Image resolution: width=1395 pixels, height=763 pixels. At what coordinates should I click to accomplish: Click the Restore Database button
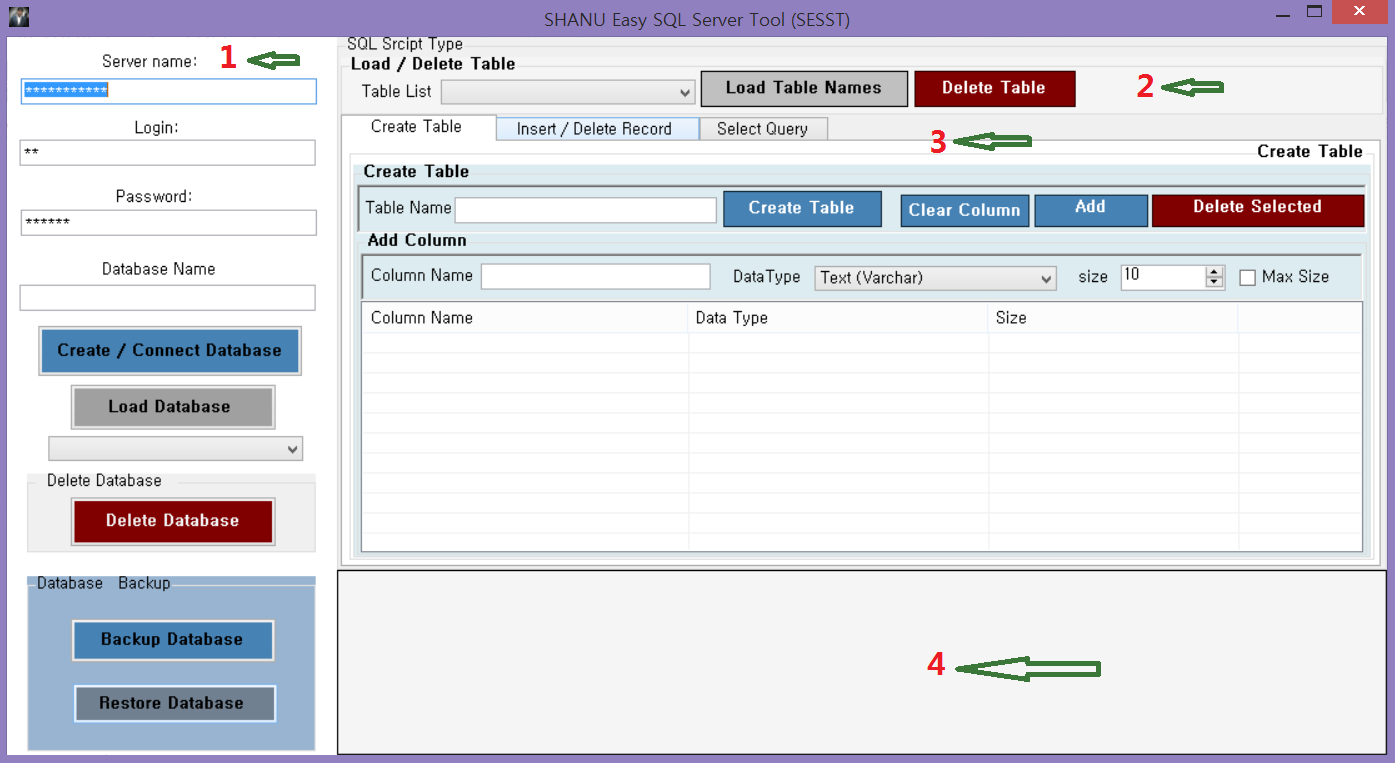tap(175, 703)
